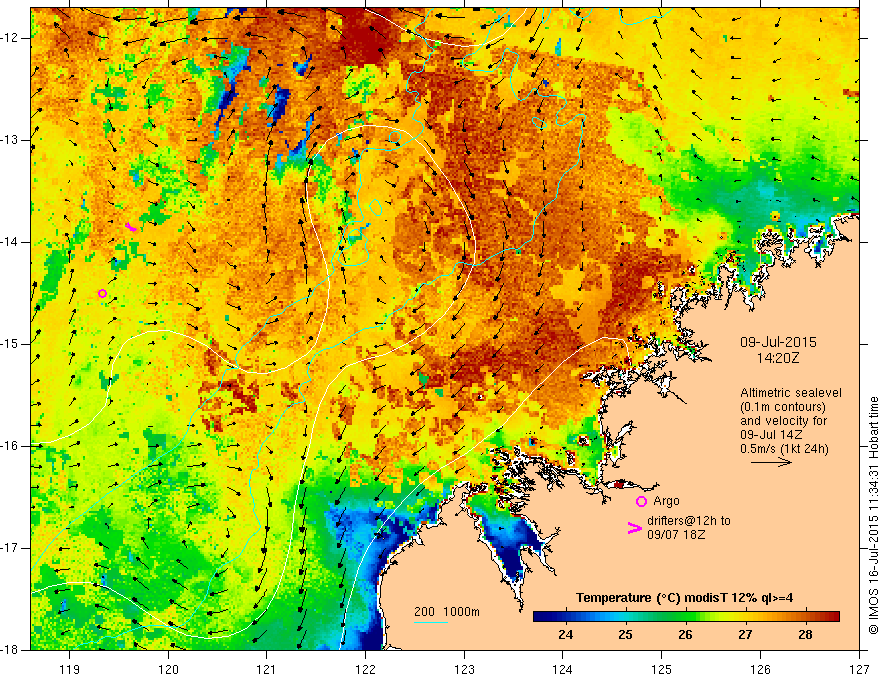Image resolution: width=880 pixels, height=680 pixels.
Task: Click the longitude axis label 125
Action: tap(662, 669)
